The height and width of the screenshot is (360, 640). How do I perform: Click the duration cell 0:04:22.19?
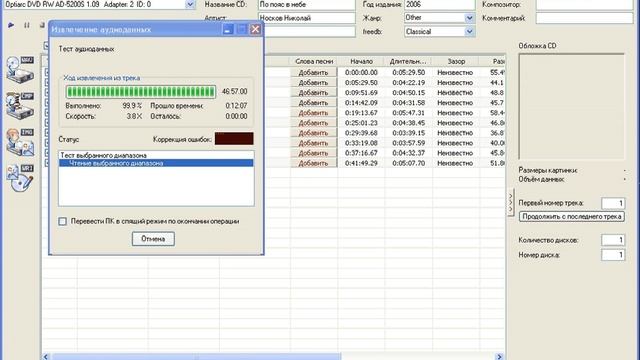pos(409,82)
